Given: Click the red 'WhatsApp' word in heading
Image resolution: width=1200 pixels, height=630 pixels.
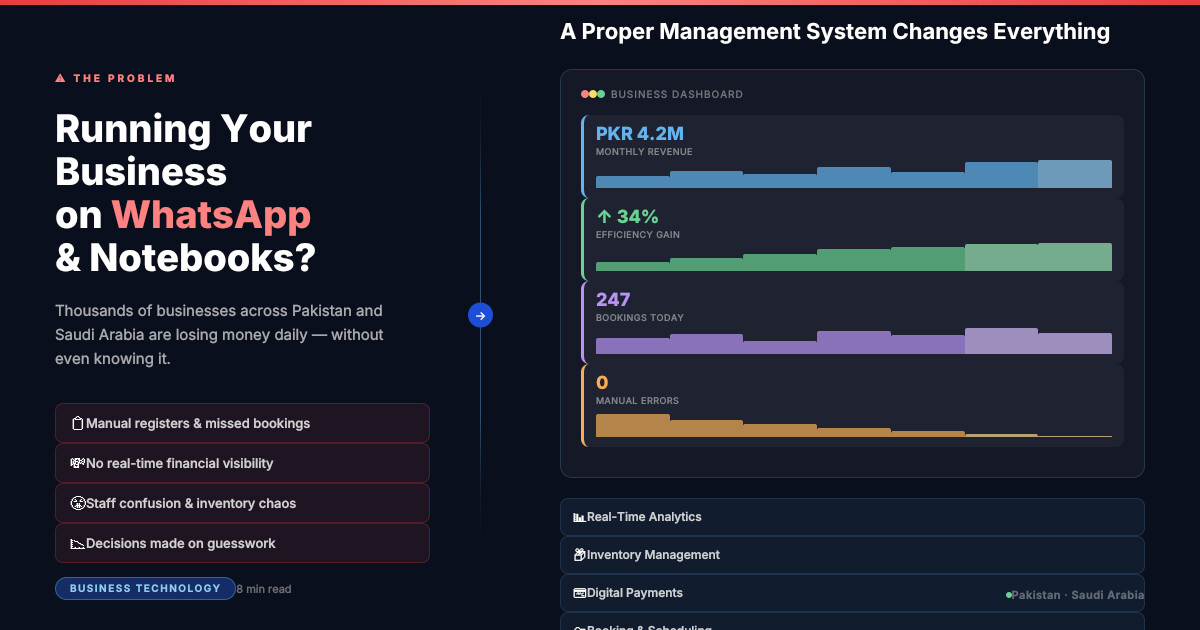Looking at the screenshot, I should [x=211, y=215].
